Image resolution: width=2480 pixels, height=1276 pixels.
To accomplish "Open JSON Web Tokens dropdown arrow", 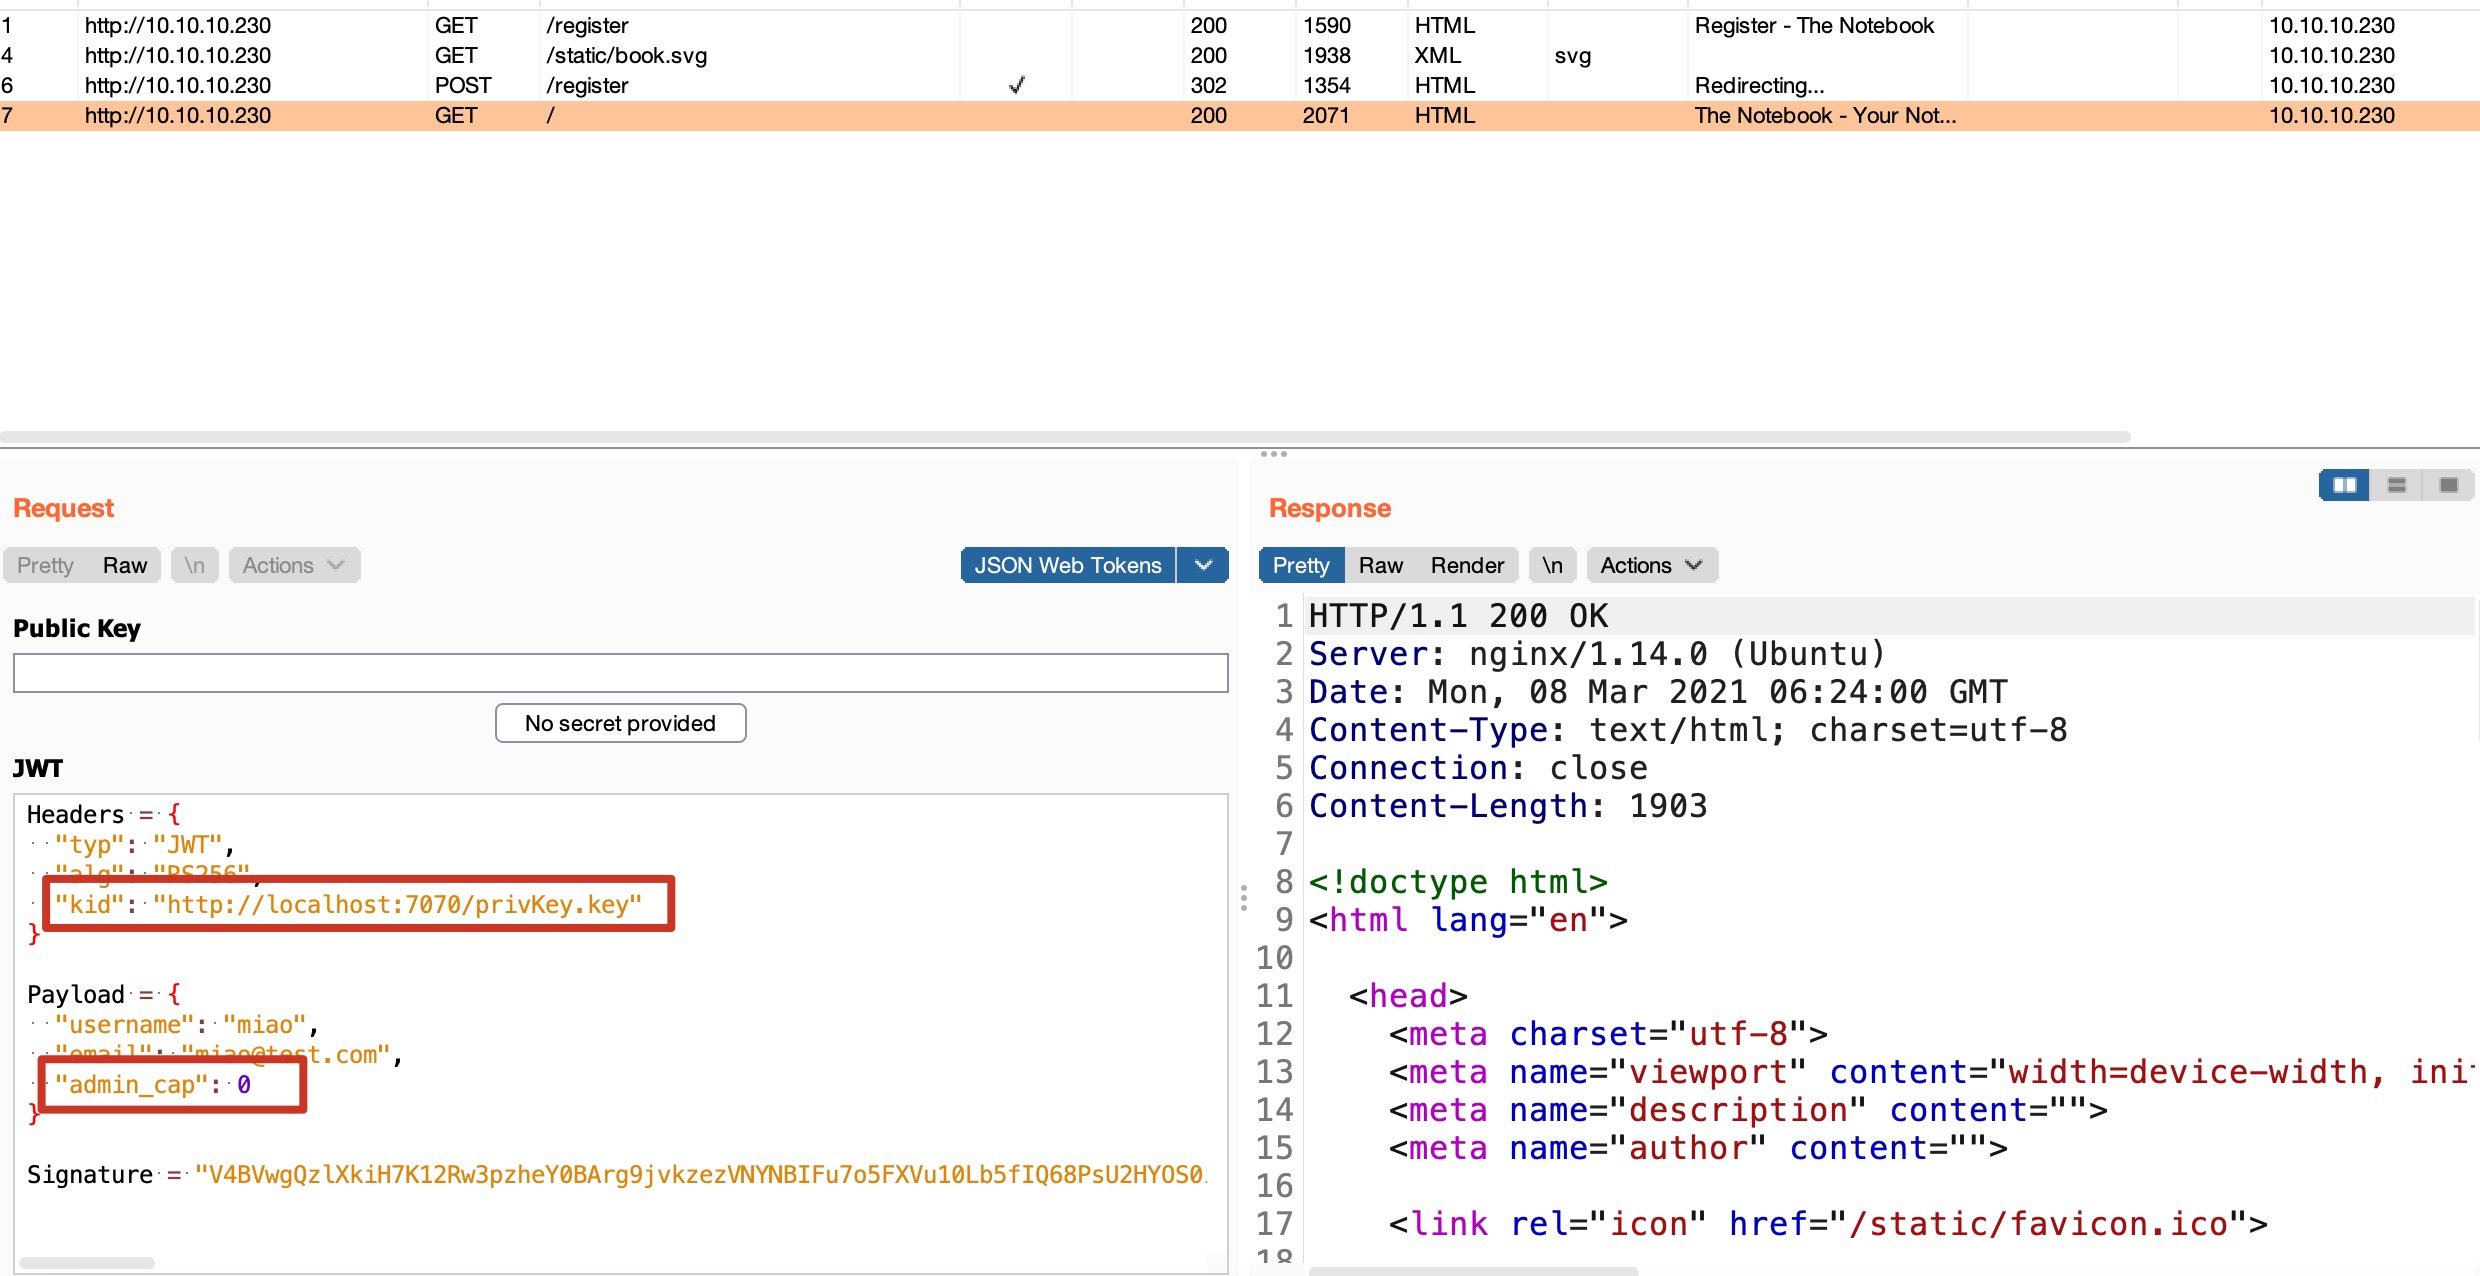I will (1203, 565).
